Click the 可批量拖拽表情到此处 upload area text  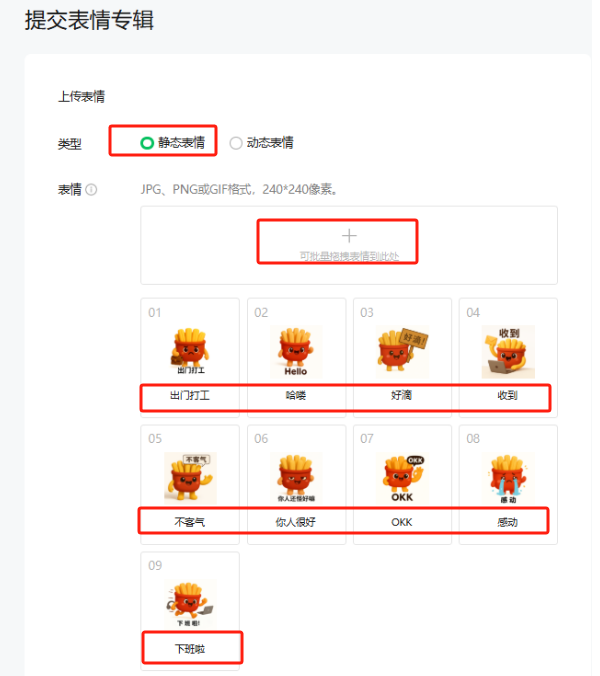tap(349, 257)
